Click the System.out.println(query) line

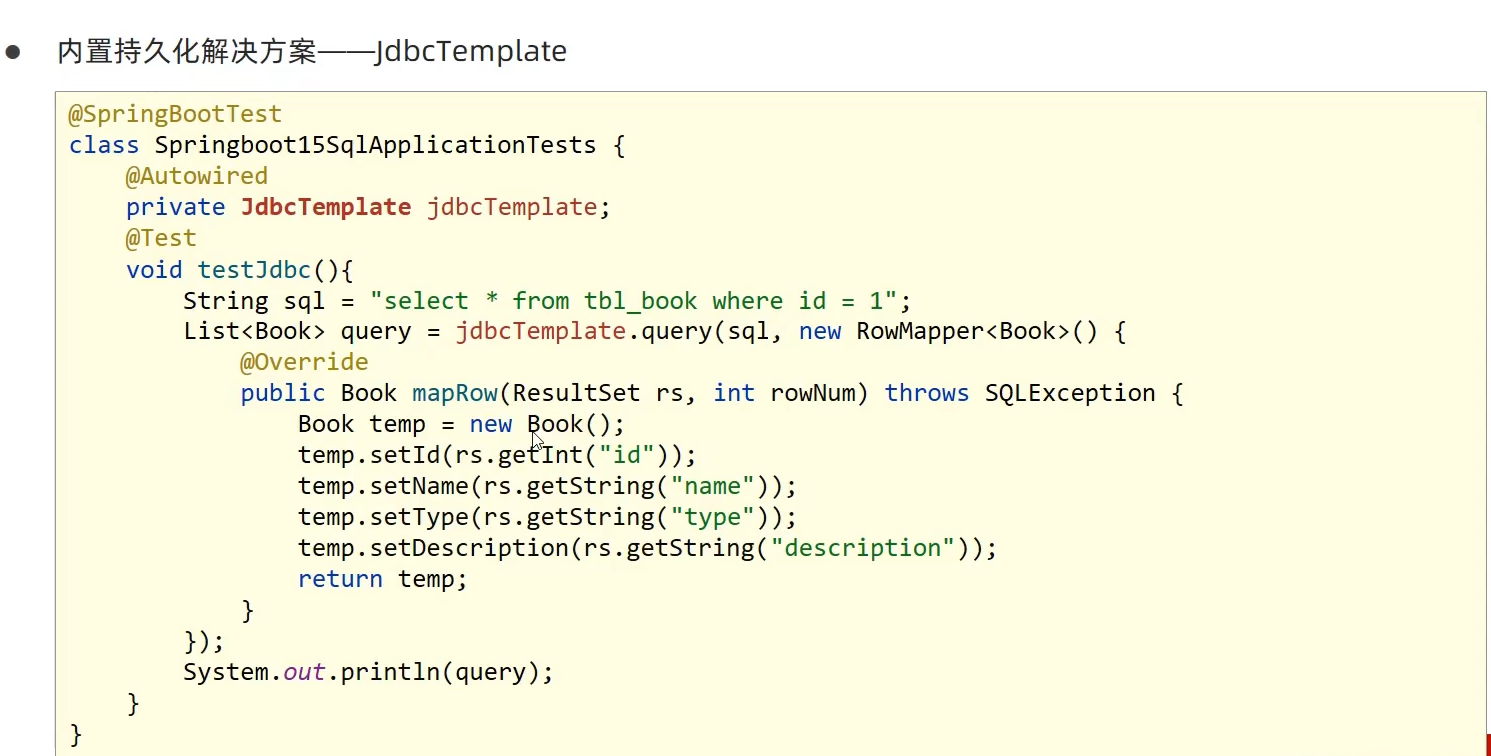(x=368, y=672)
